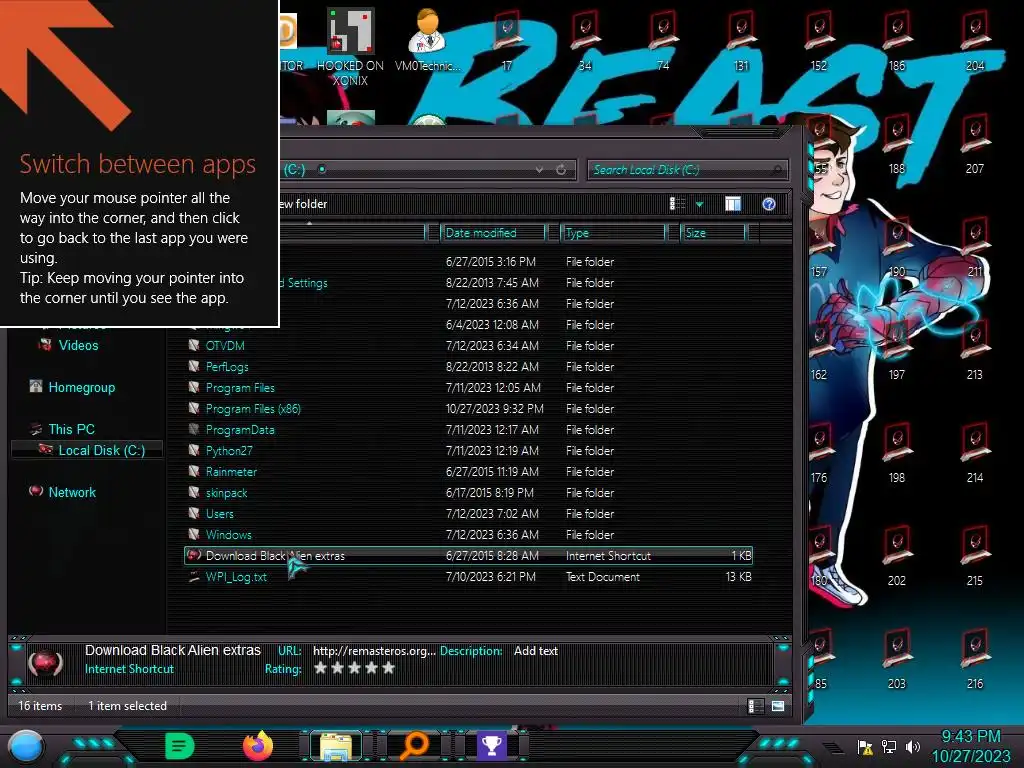Click the change view icon in Explorer
The height and width of the screenshot is (768, 1024).
click(x=677, y=204)
